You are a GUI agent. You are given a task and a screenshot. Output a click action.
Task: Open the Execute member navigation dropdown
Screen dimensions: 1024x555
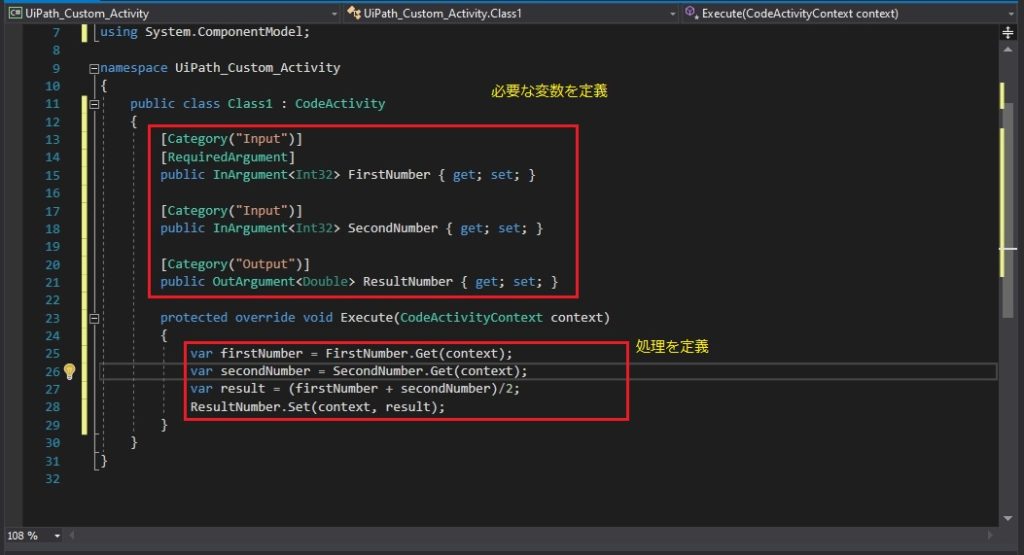(x=850, y=13)
